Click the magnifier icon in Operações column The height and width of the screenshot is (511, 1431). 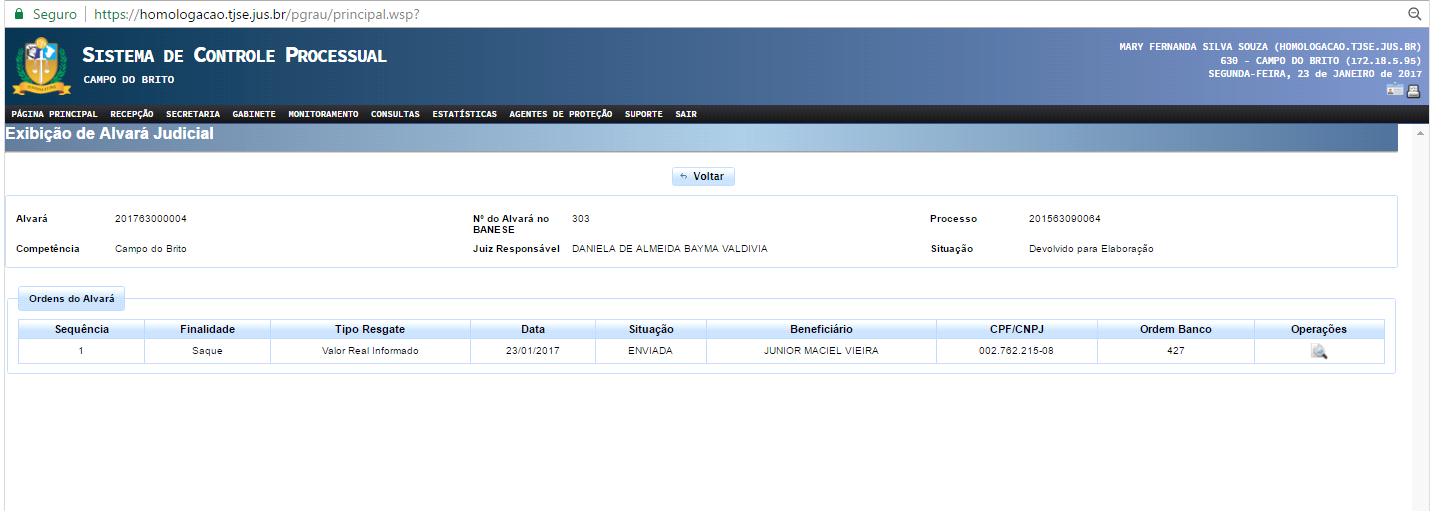[x=1319, y=351]
